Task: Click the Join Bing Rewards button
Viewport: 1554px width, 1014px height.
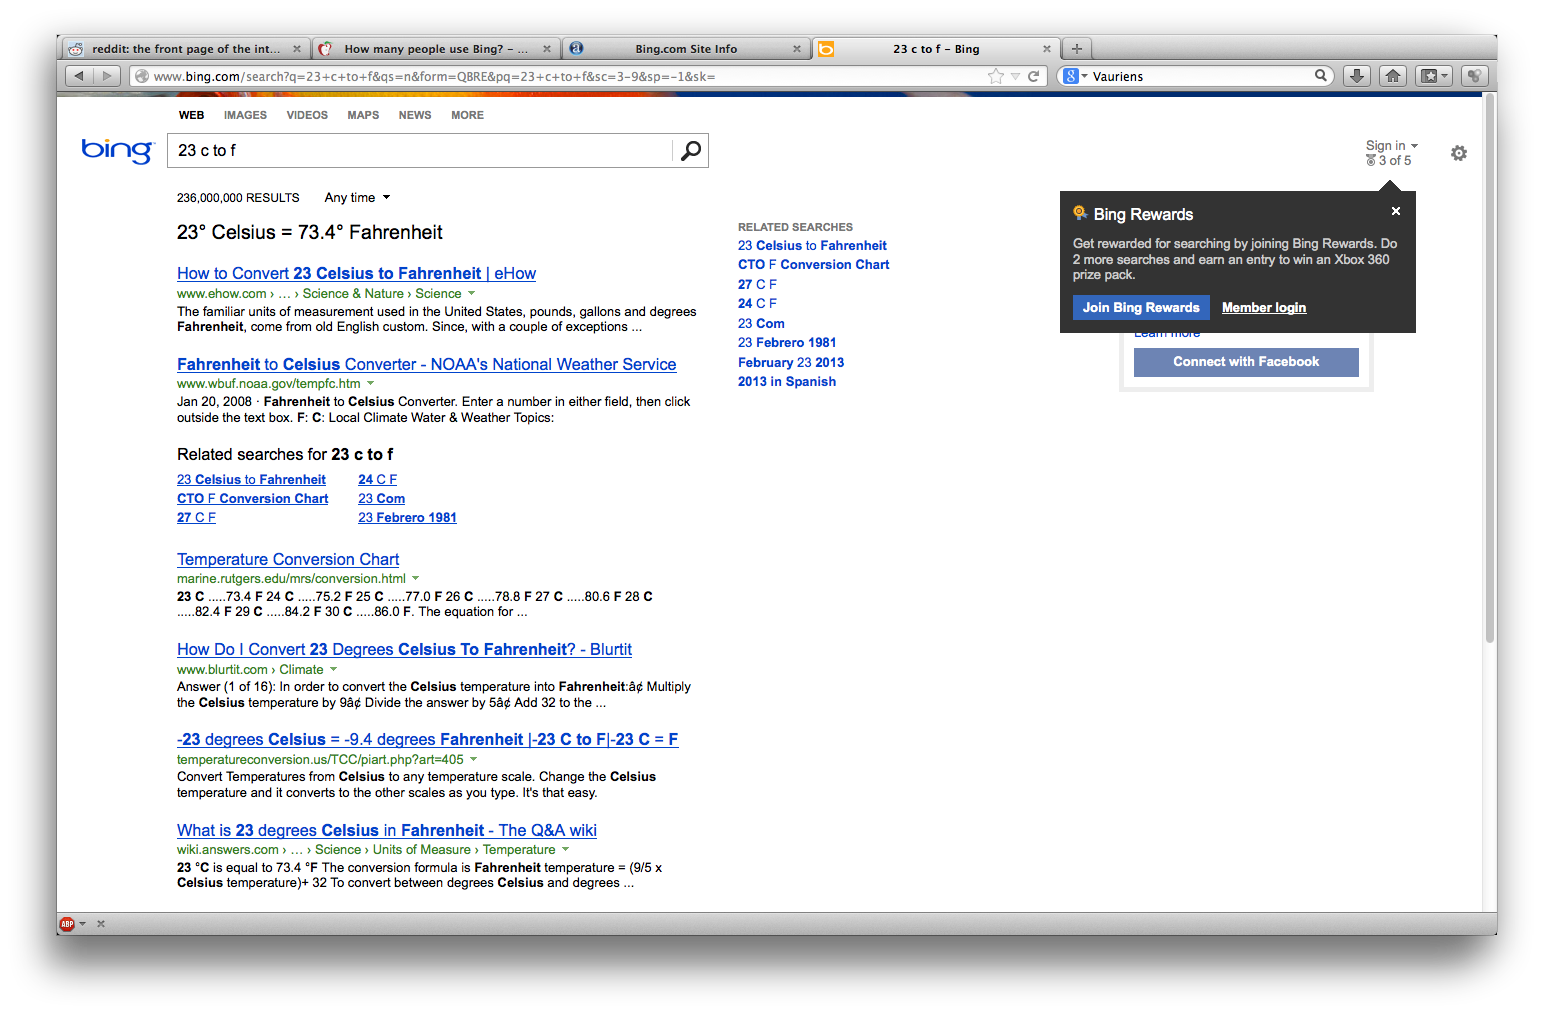Action: click(1141, 308)
